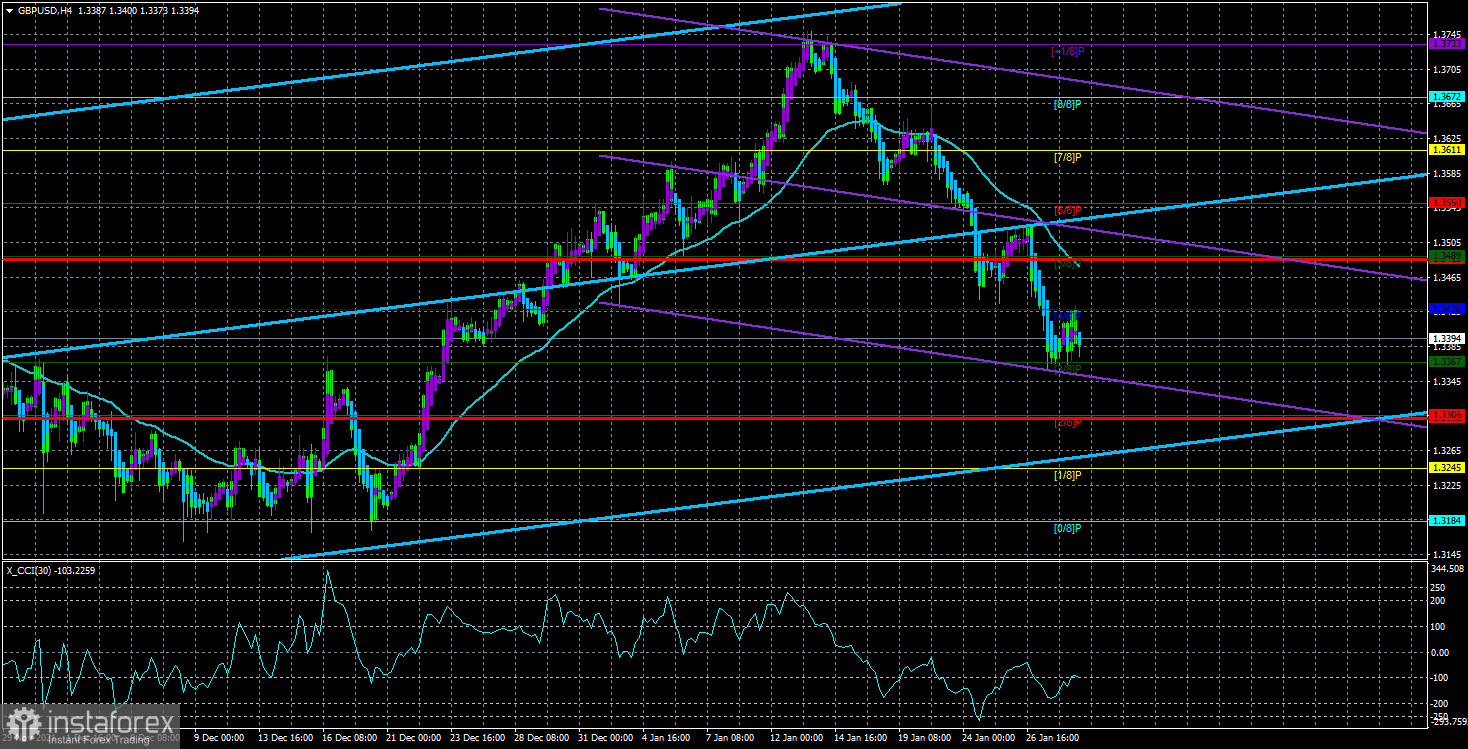Click the 0.00 CCI scale value

click(x=1443, y=651)
